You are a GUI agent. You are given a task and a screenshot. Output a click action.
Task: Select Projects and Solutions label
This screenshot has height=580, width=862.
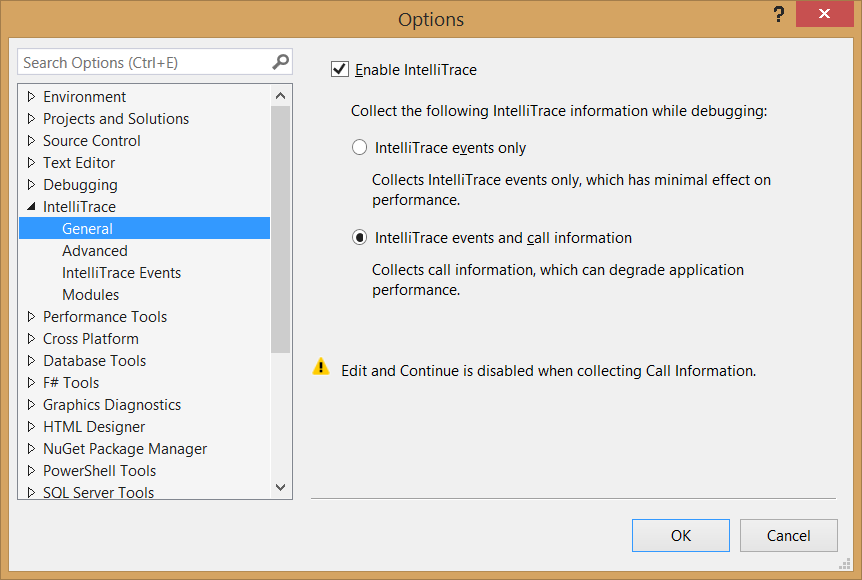(115, 119)
